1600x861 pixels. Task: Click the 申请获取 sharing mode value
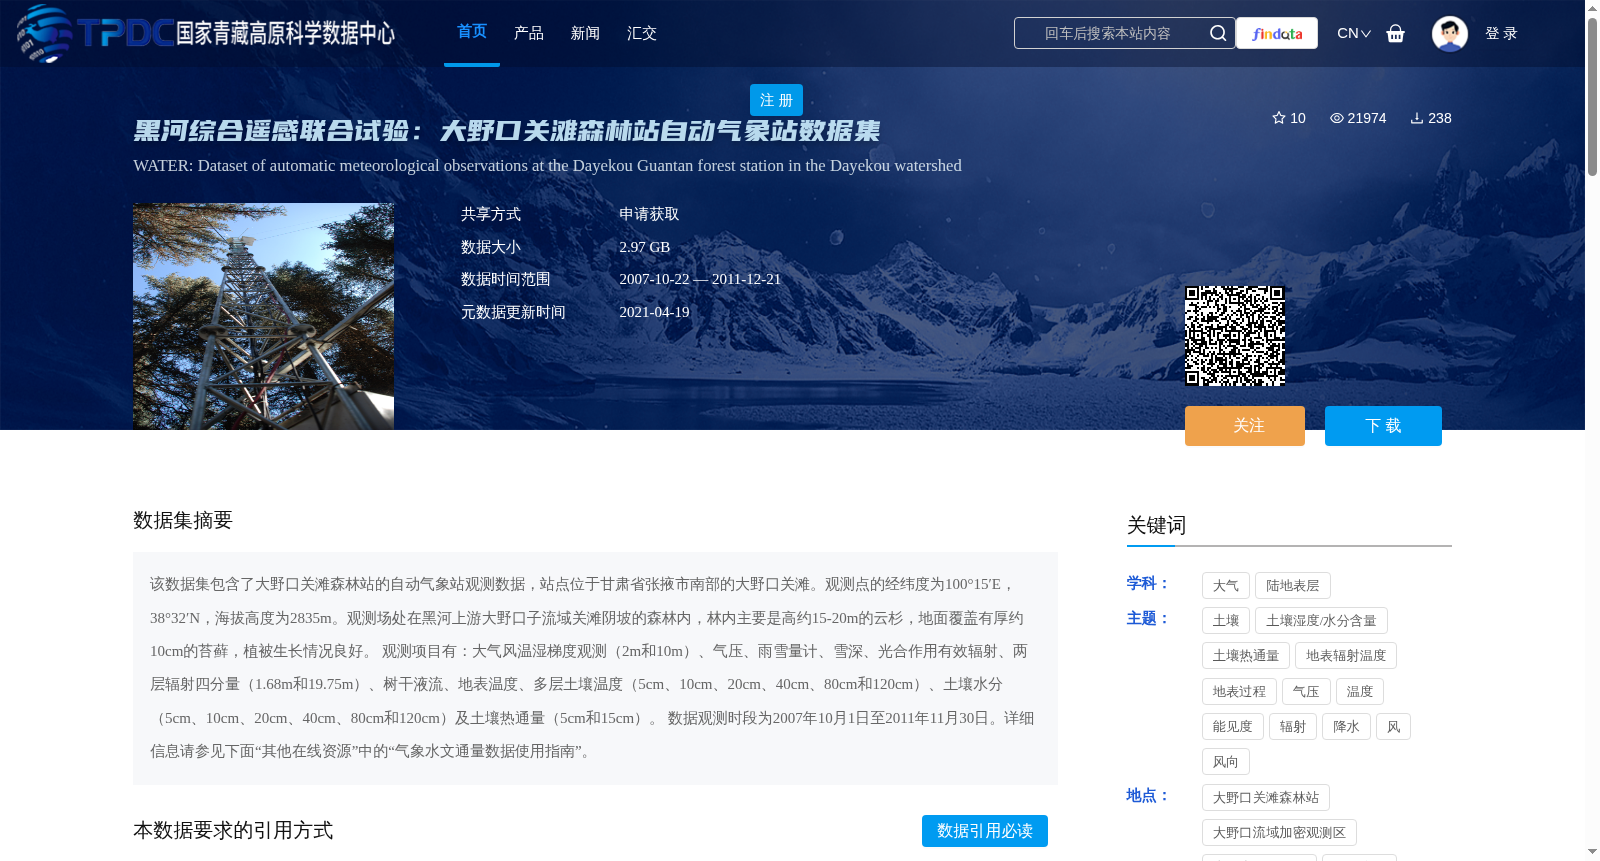649,214
